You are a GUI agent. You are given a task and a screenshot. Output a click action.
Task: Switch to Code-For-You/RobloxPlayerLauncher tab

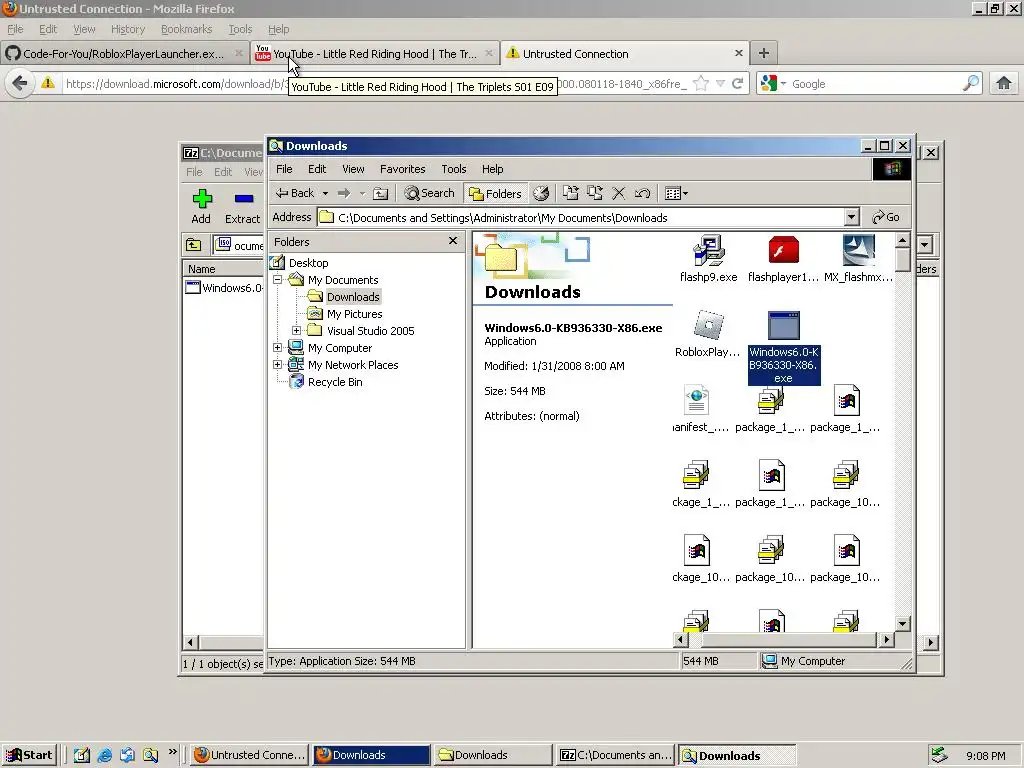coord(123,54)
